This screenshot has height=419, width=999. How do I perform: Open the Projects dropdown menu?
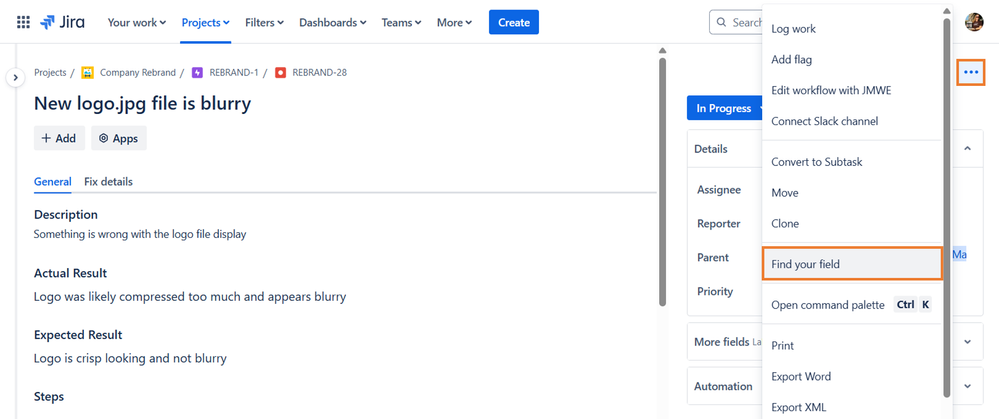pos(205,22)
